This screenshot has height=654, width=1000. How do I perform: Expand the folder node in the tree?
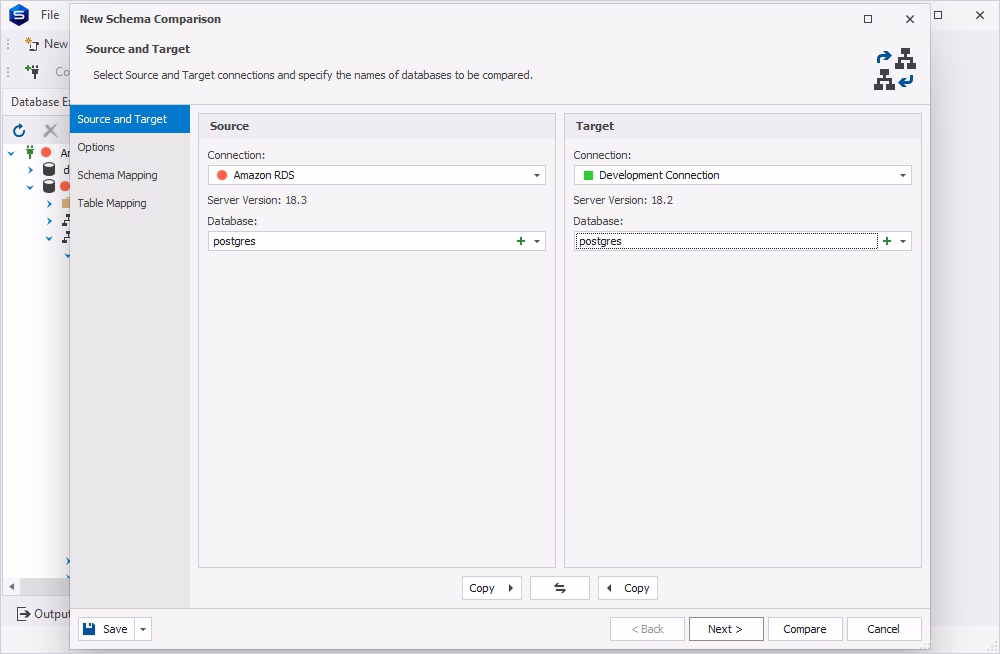49,204
